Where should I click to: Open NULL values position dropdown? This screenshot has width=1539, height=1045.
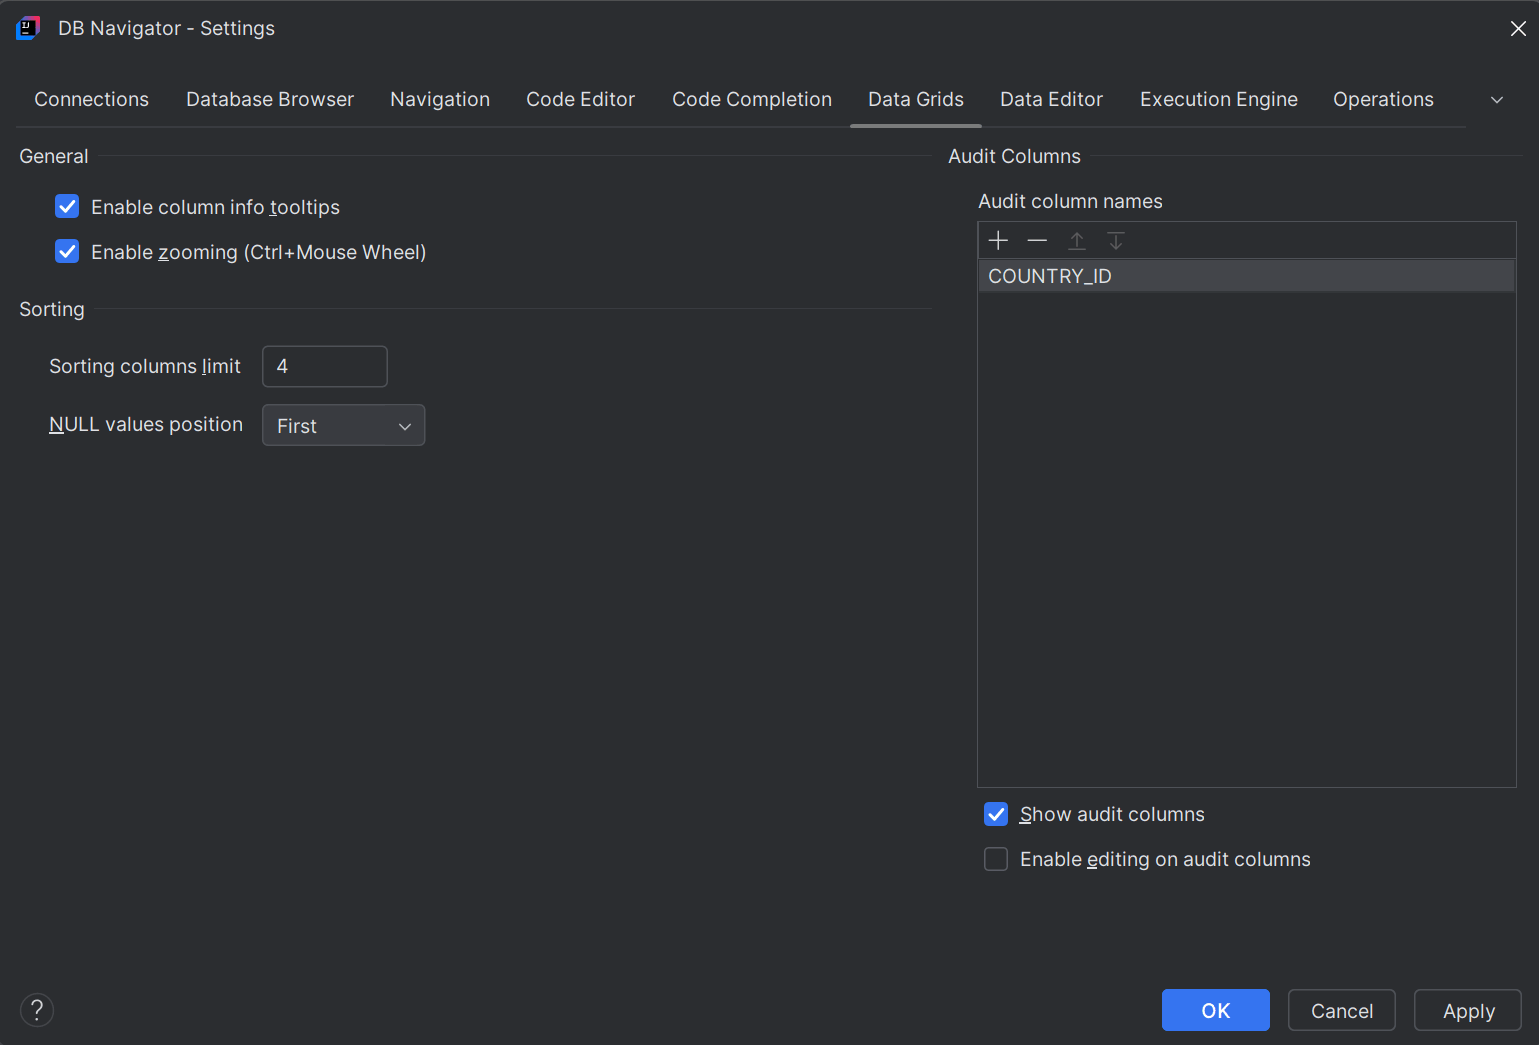coord(343,425)
